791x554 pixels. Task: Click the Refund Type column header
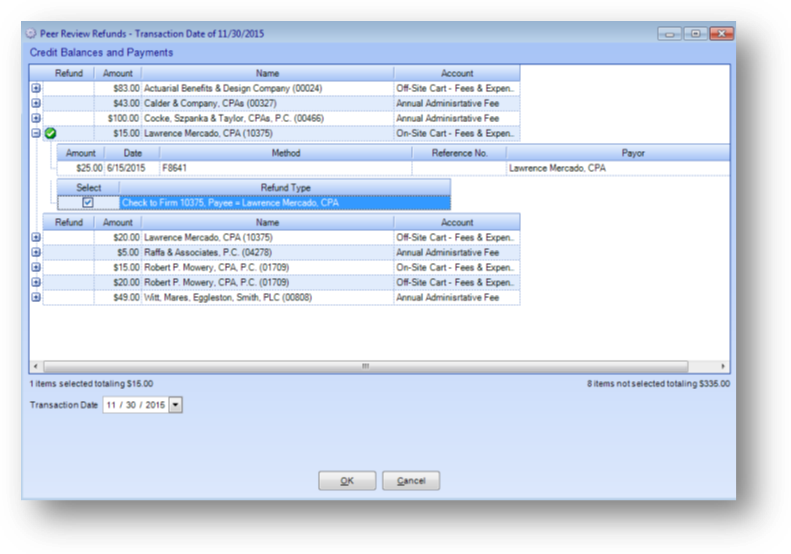[286, 187]
